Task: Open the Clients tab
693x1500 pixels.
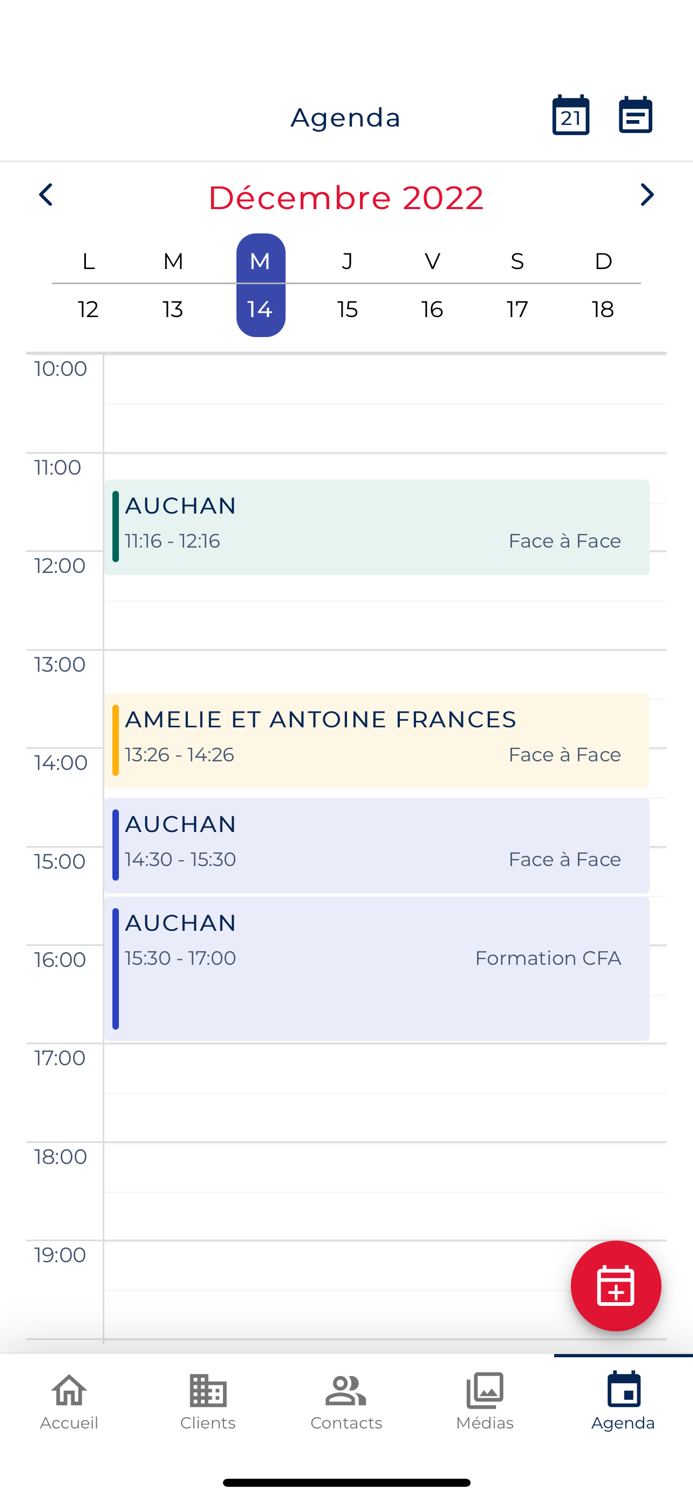Action: tap(208, 1401)
